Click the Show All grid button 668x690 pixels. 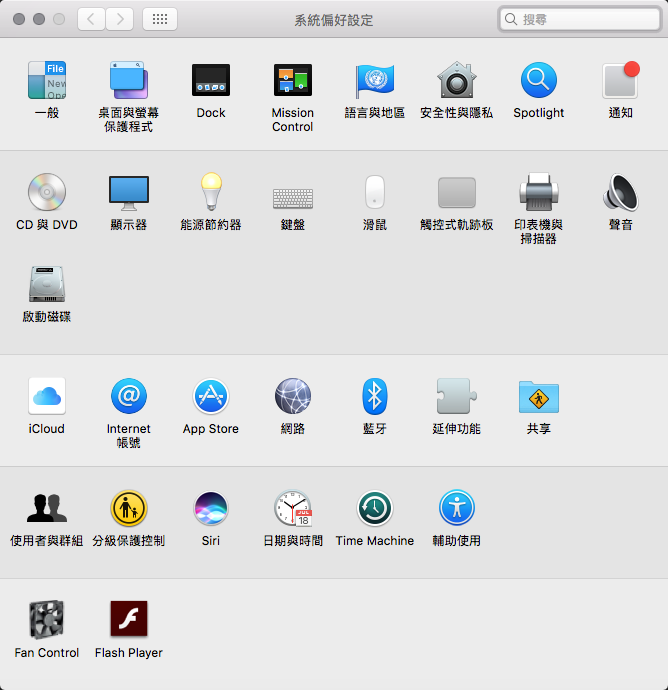(x=160, y=19)
